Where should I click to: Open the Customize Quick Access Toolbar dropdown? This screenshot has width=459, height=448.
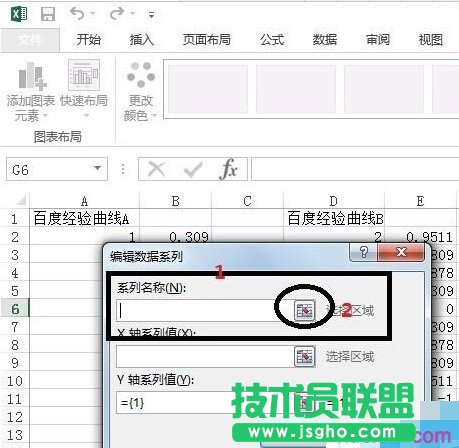tap(151, 15)
